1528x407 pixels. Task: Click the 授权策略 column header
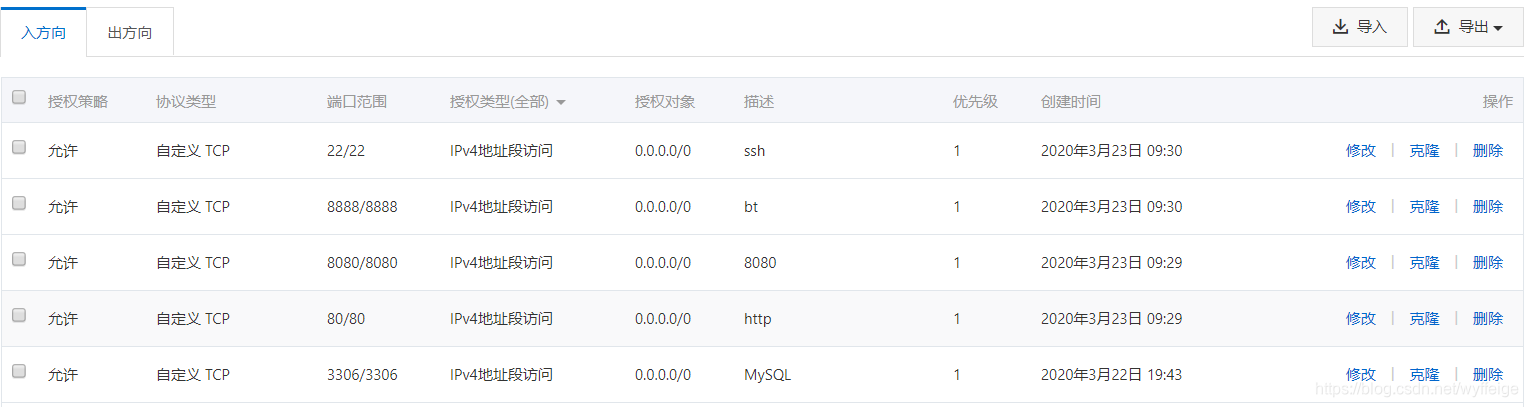click(78, 102)
